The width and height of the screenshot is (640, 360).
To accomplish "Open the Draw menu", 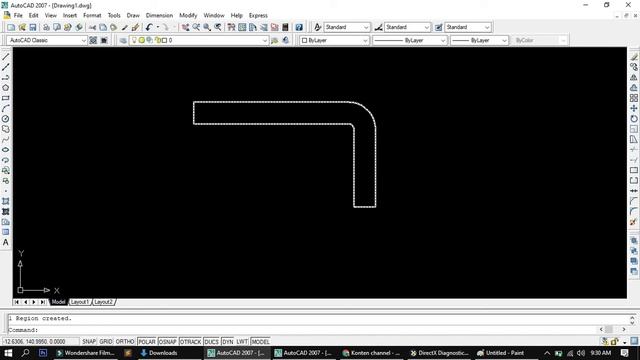I will coord(133,16).
